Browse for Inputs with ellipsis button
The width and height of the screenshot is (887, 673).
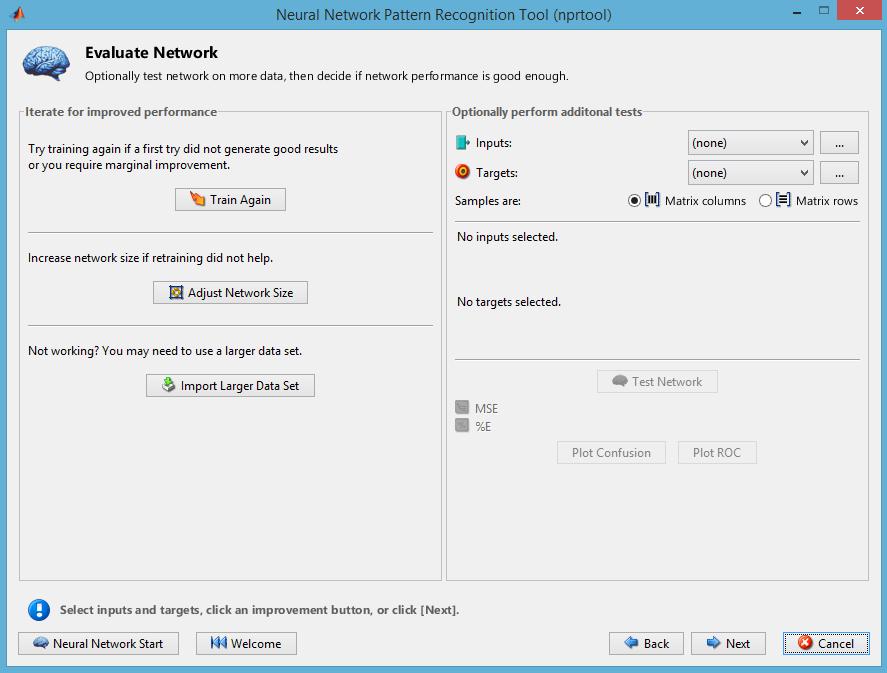pos(839,143)
